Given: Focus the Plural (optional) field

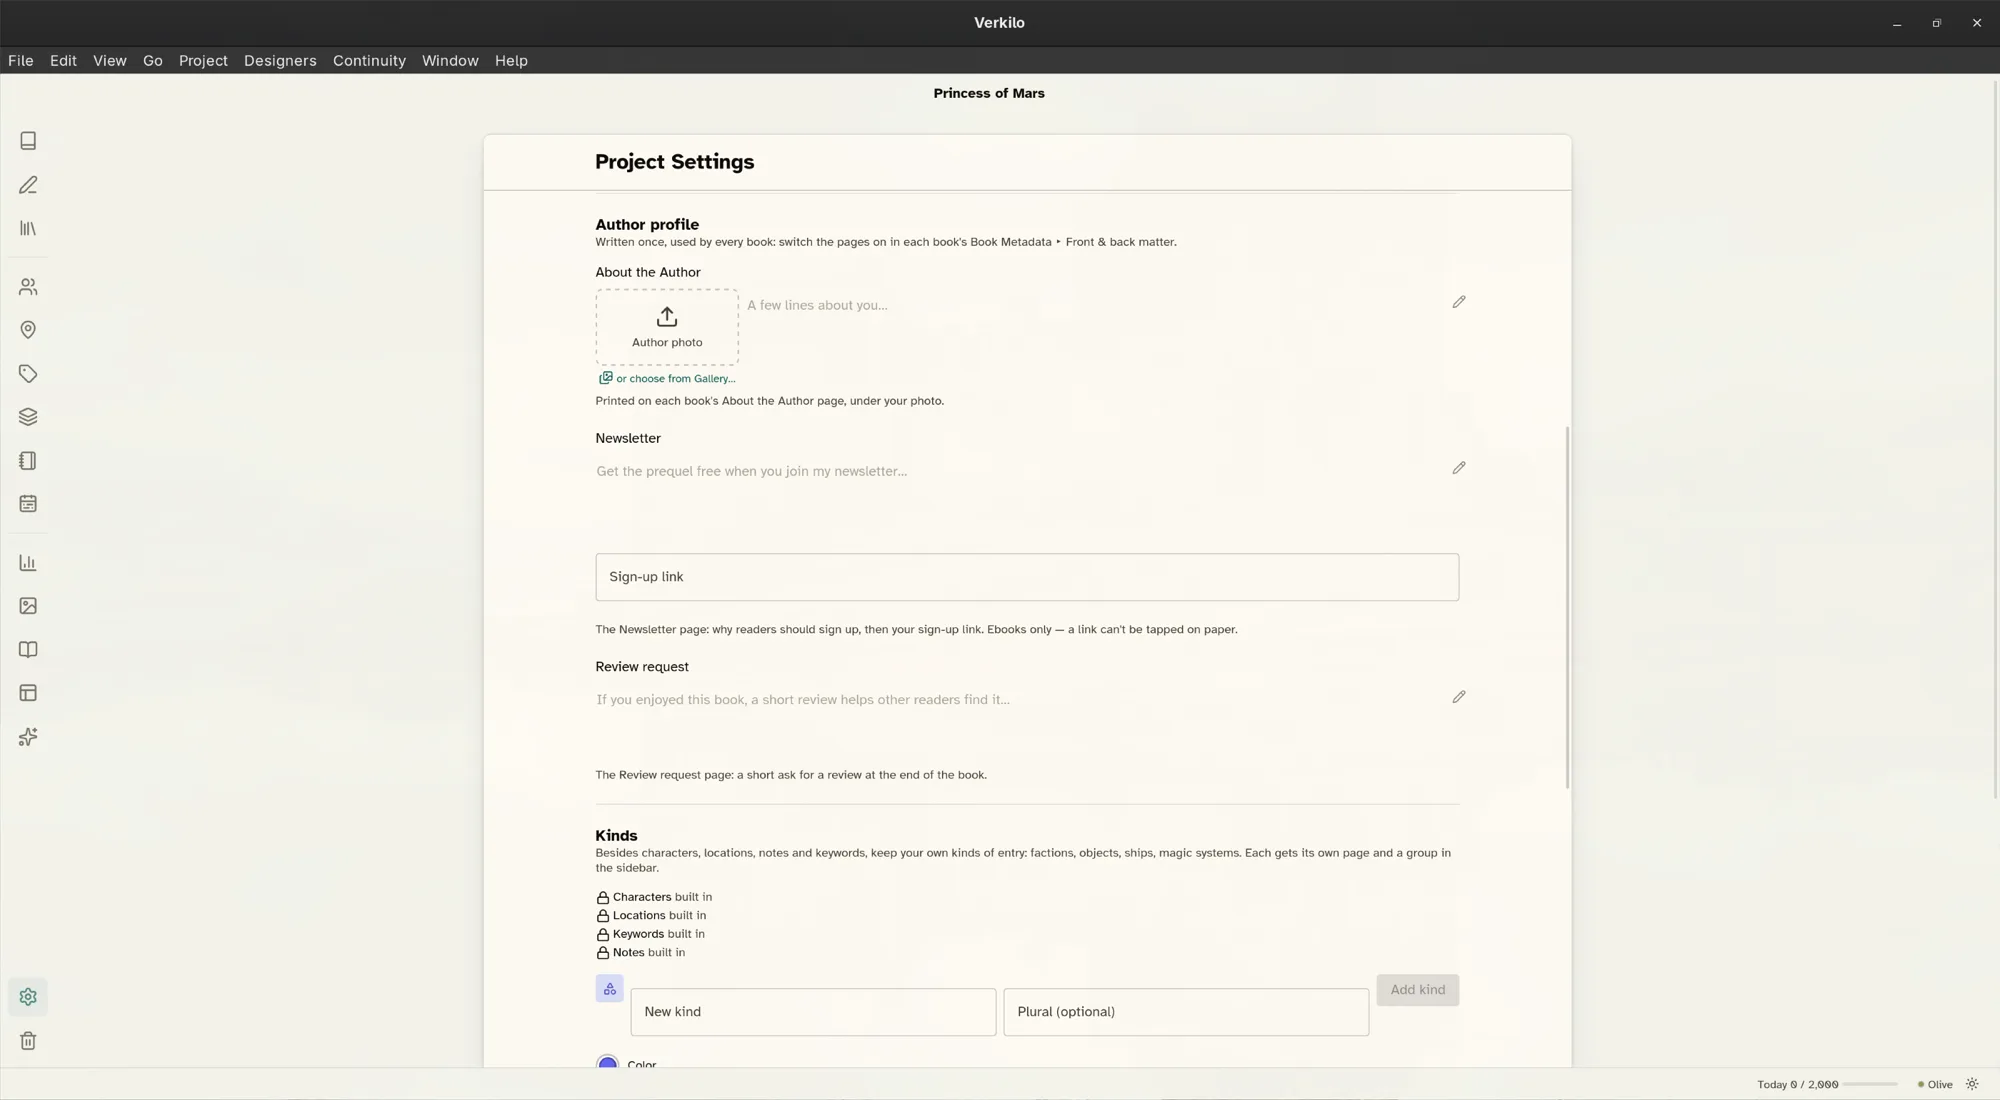Looking at the screenshot, I should pyautogui.click(x=1186, y=1012).
